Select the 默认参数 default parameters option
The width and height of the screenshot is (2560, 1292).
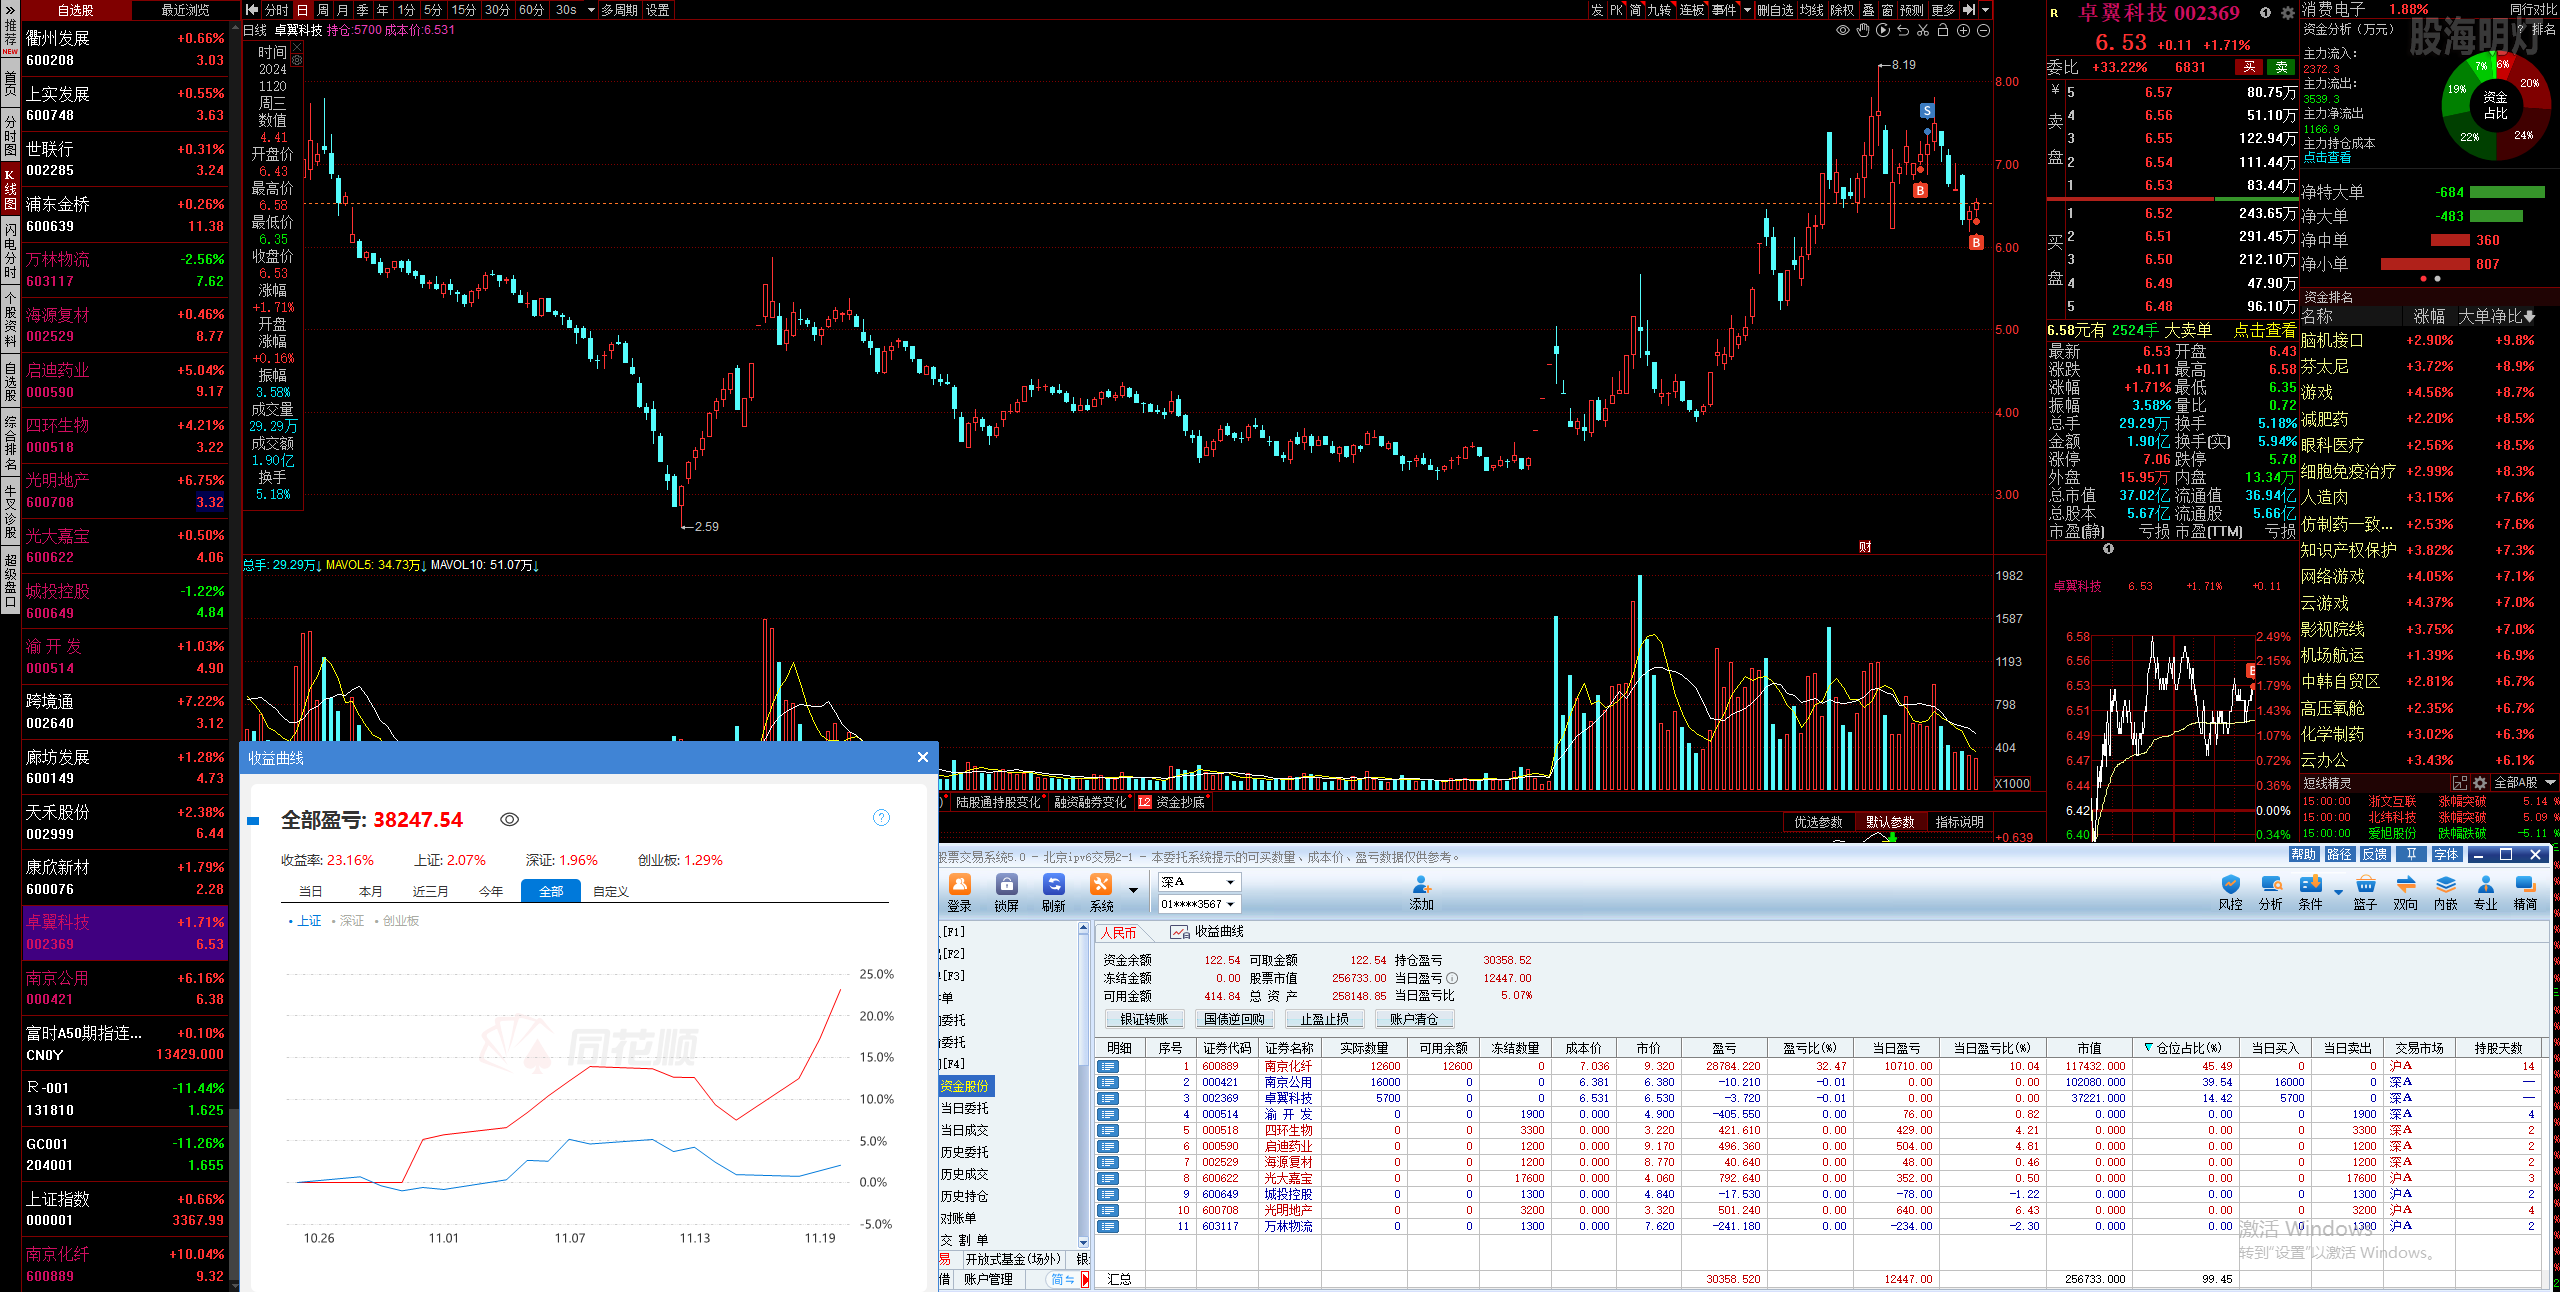1889,822
